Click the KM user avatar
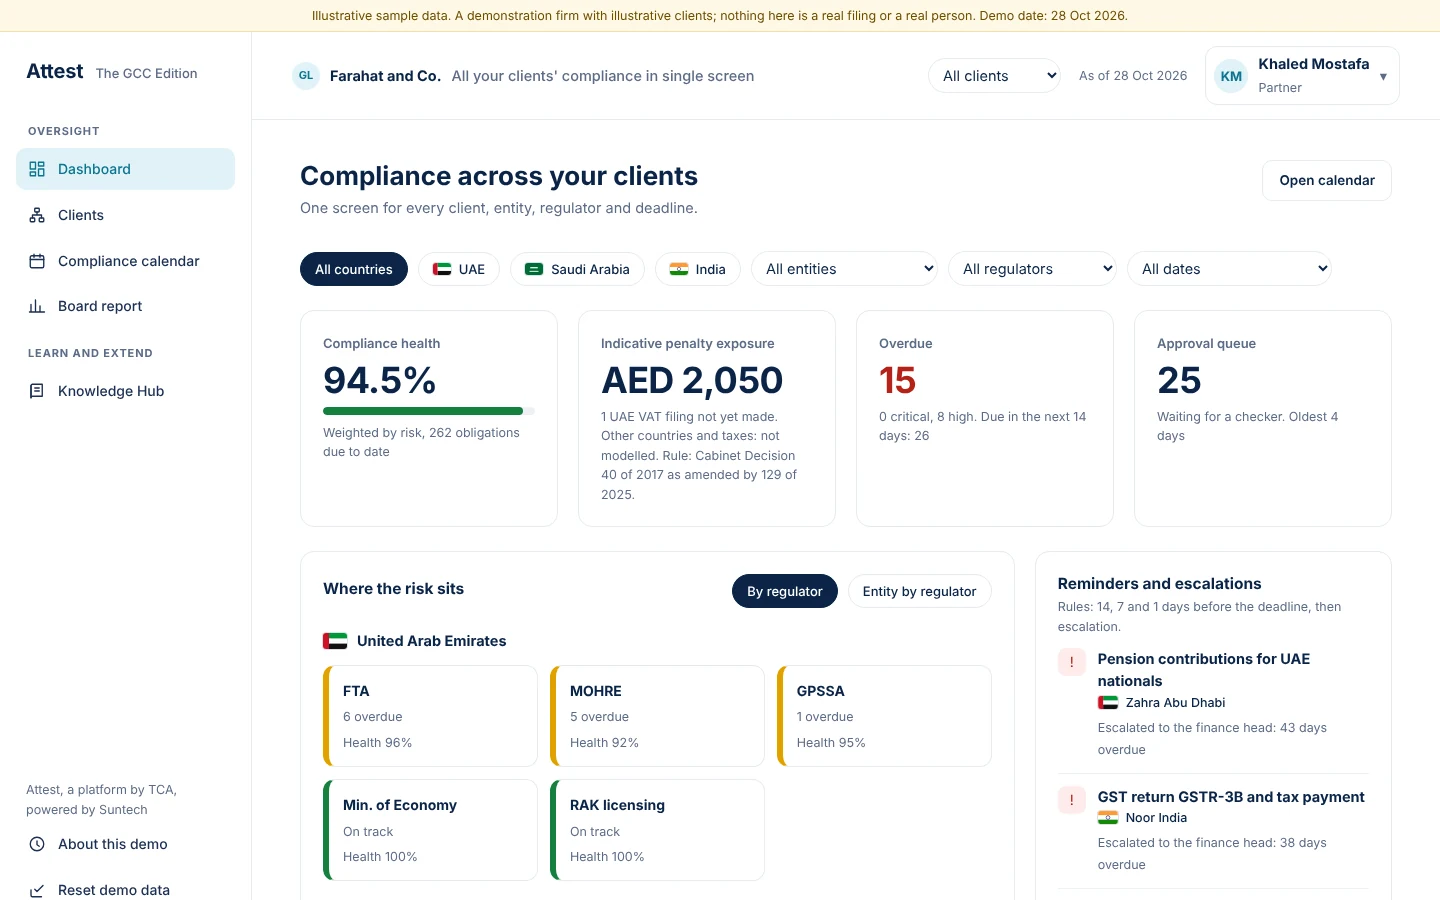 1231,76
